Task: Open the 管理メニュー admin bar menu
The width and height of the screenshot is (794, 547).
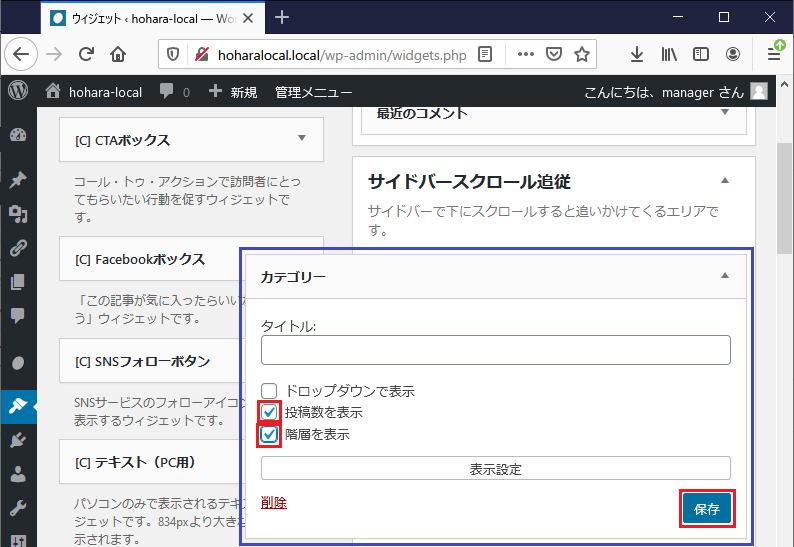Action: (313, 92)
